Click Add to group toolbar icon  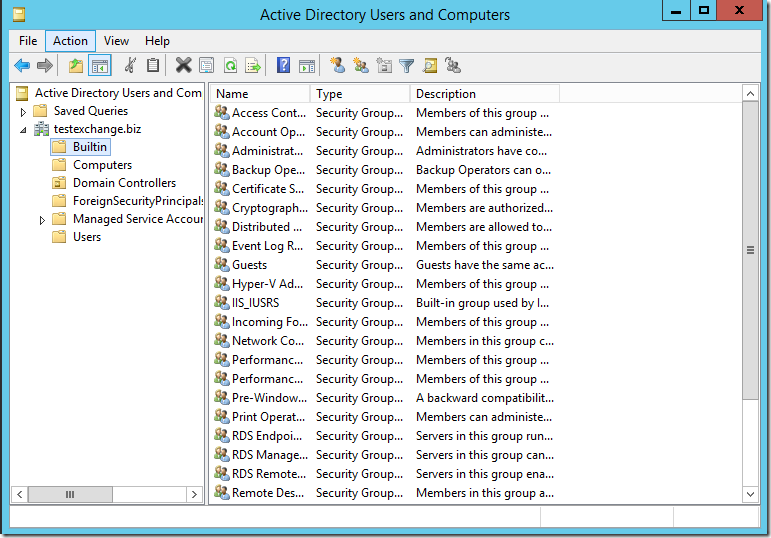(x=453, y=65)
